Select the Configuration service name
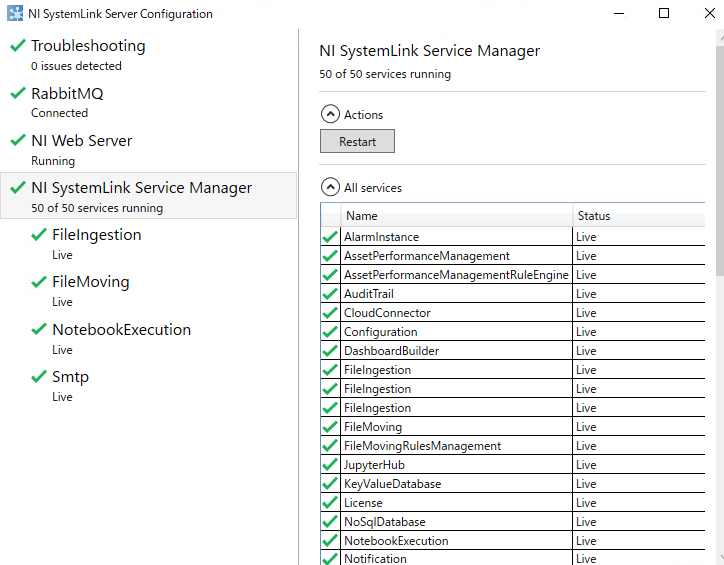The image size is (724, 565). point(380,332)
